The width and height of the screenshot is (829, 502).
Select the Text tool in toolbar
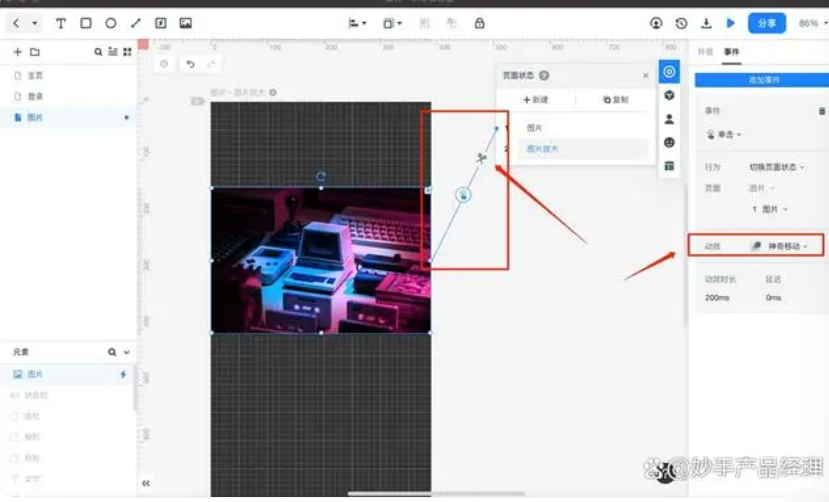tap(61, 23)
